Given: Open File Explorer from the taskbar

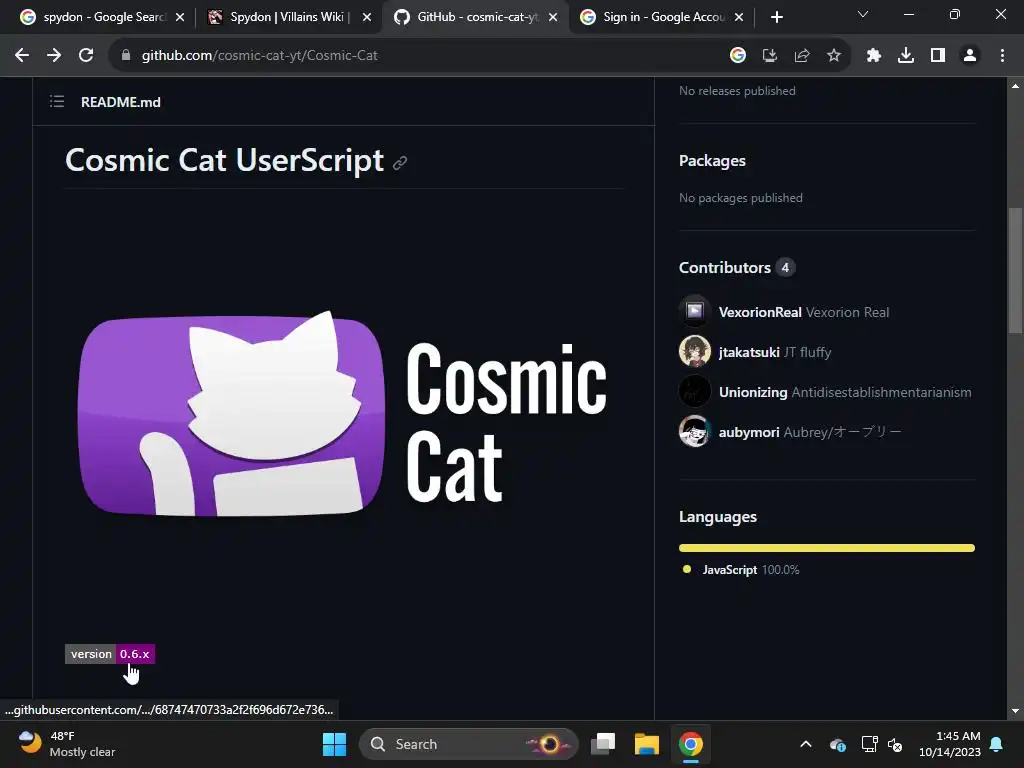Looking at the screenshot, I should point(647,744).
